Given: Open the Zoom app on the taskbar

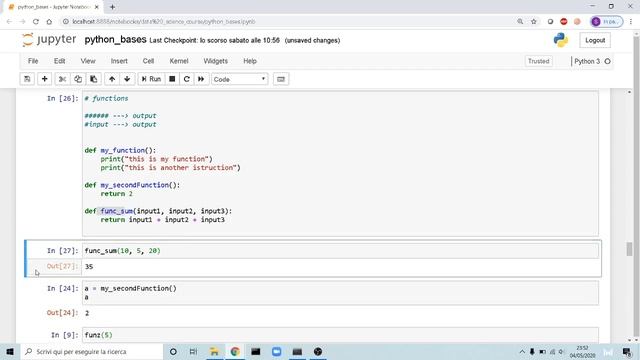Looking at the screenshot, I should tap(277, 351).
